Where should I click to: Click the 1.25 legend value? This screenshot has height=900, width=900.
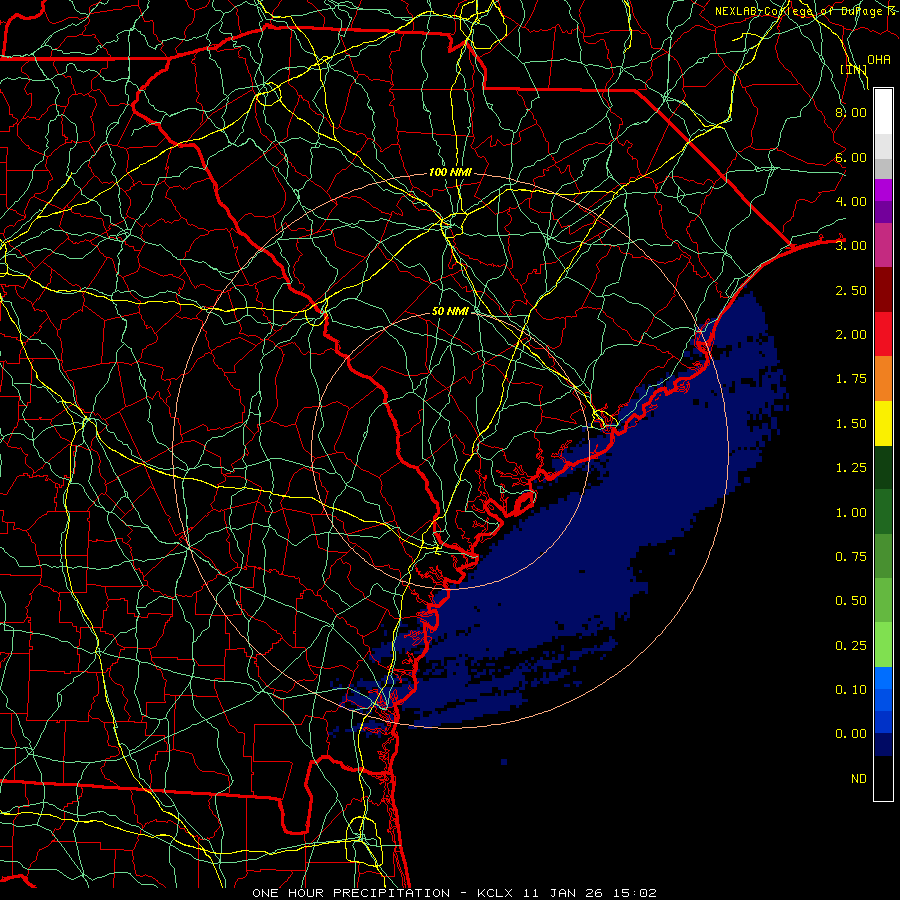pyautogui.click(x=851, y=468)
